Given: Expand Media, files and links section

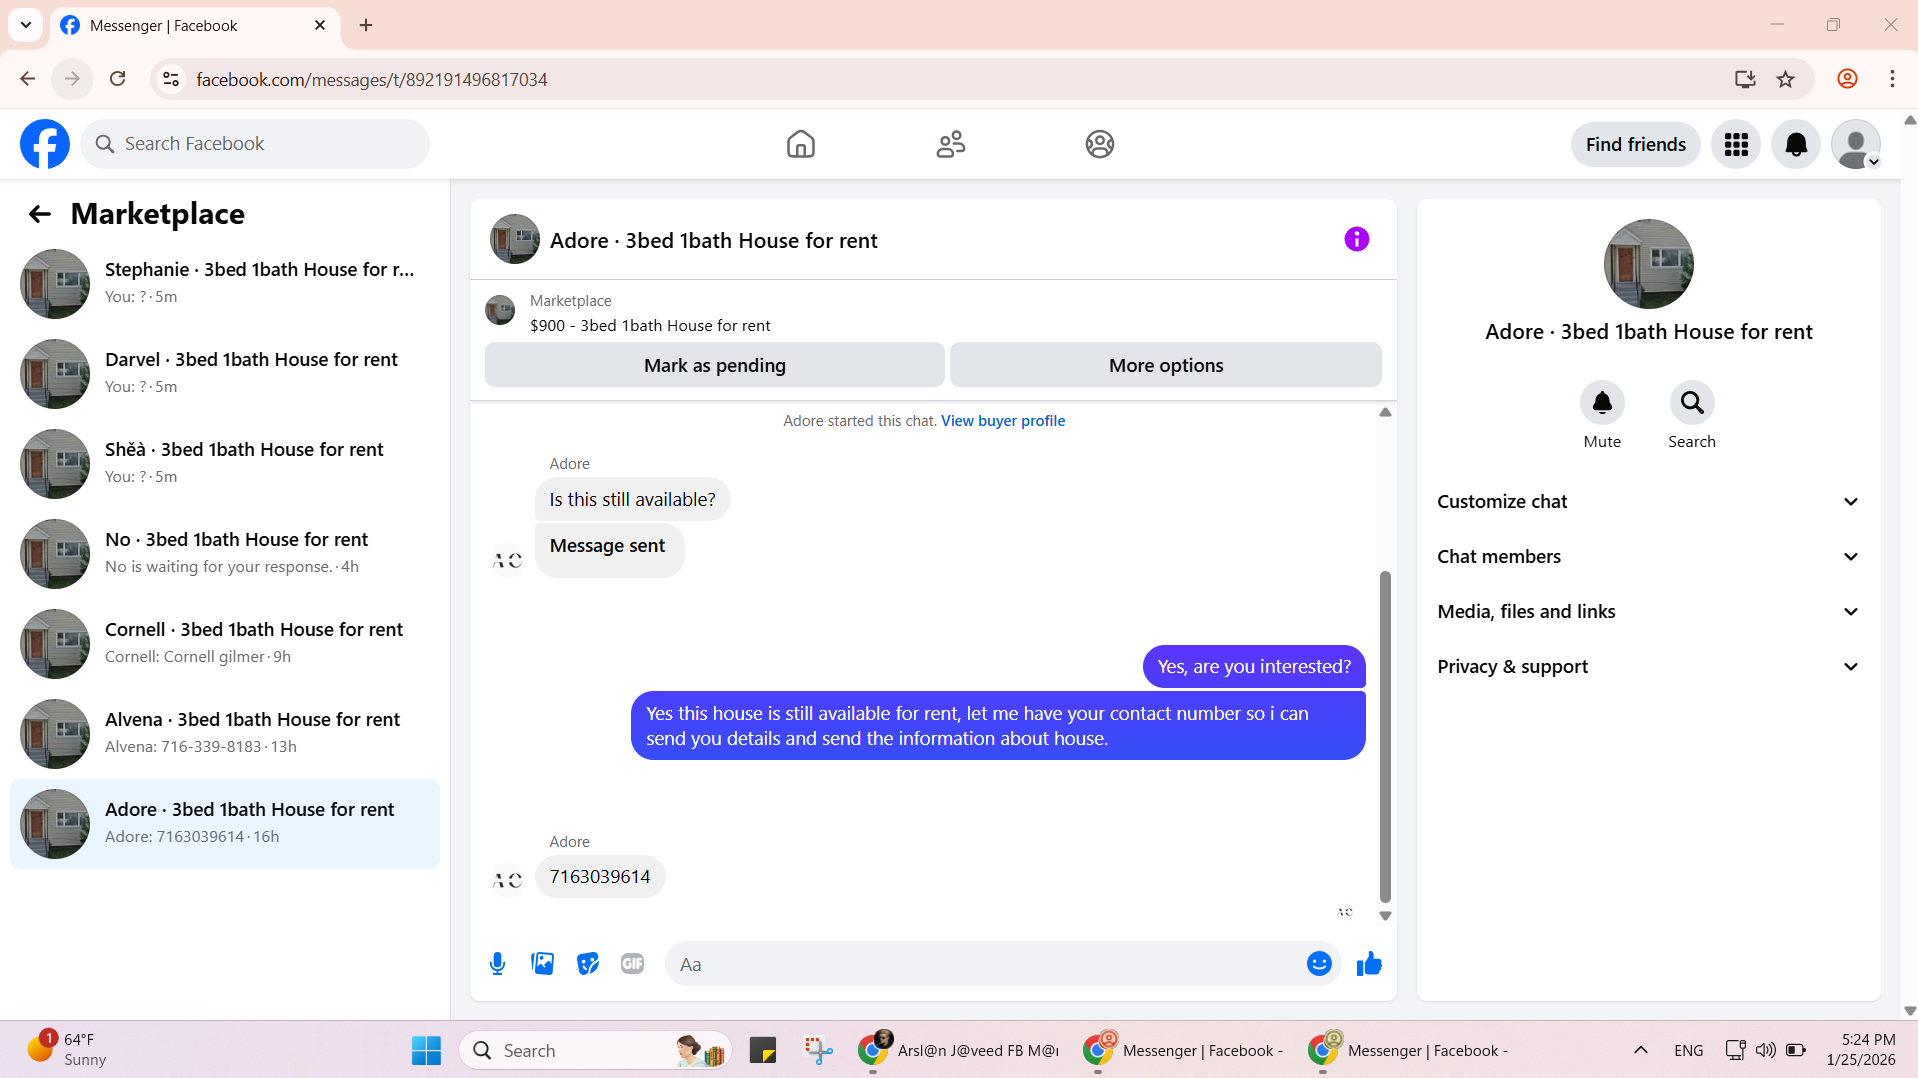Looking at the screenshot, I should tap(1648, 612).
